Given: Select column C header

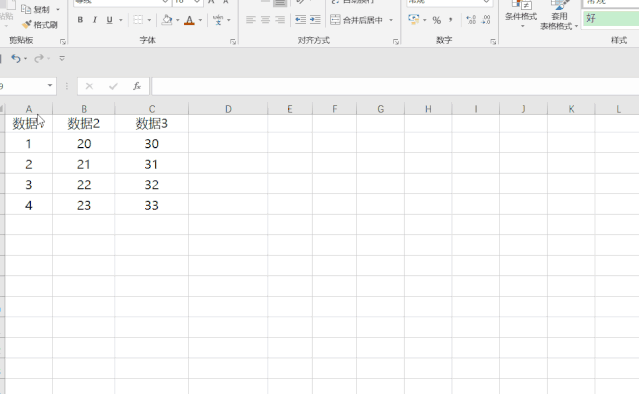Looking at the screenshot, I should (152, 109).
